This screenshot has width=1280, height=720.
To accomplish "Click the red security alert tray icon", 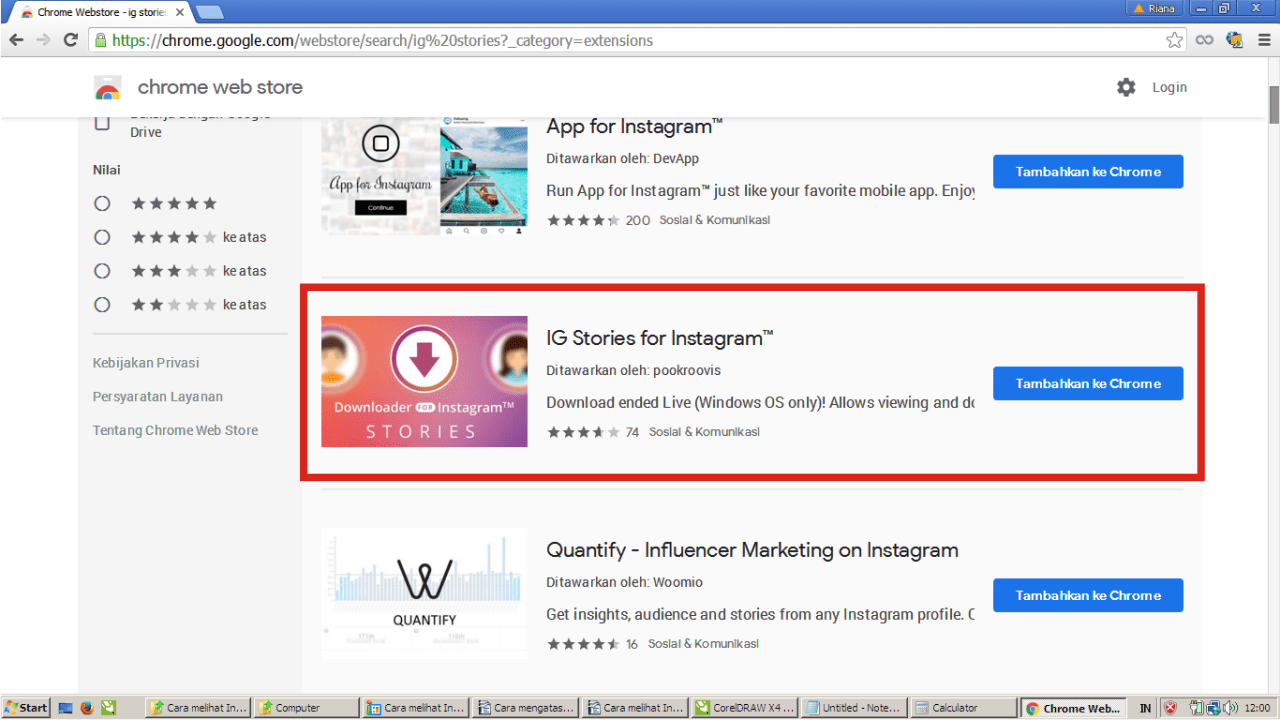I will [1170, 708].
